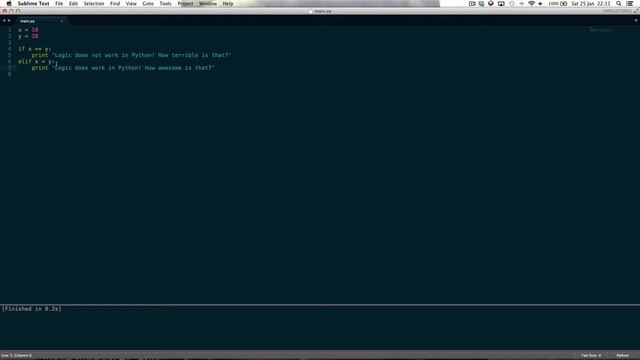Viewport: 640px width, 360px height.
Task: Open the Selection menu
Action: (94, 4)
